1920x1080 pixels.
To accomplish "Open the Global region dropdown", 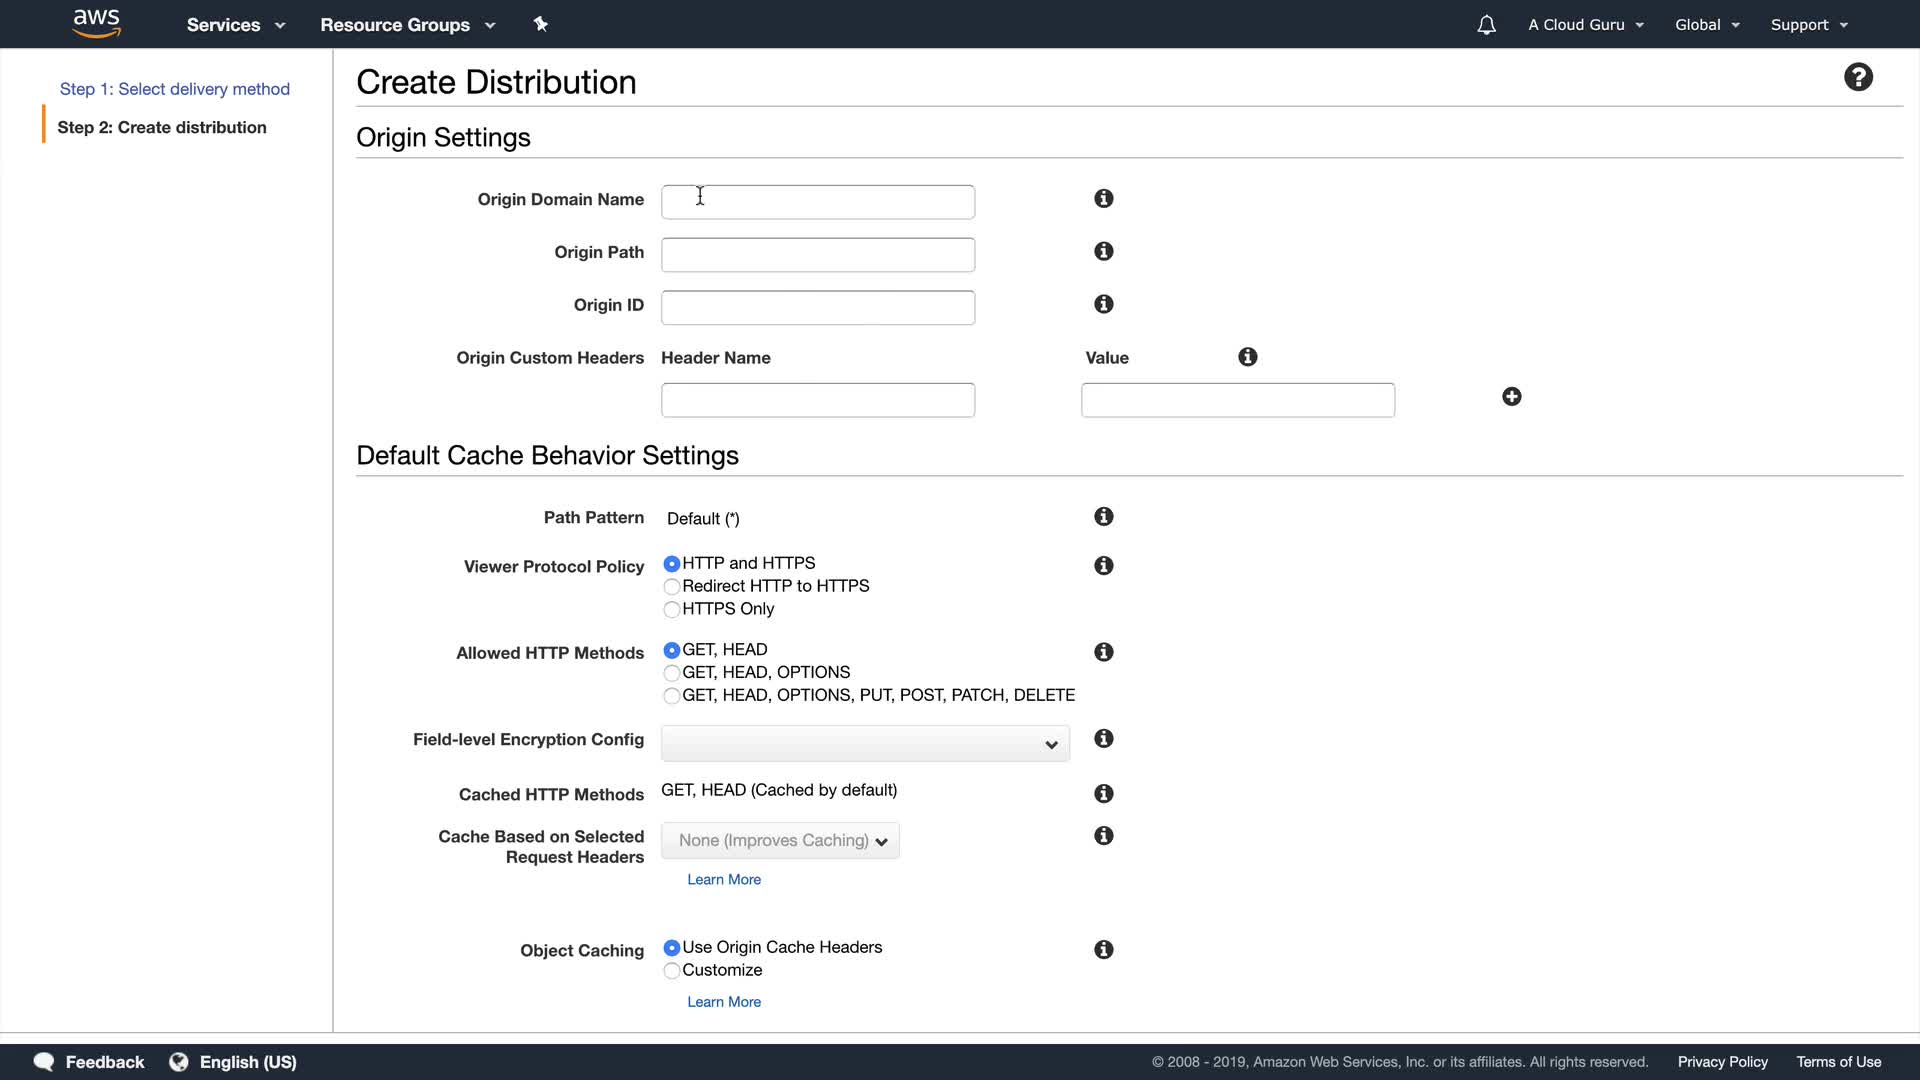I will 1707,25.
